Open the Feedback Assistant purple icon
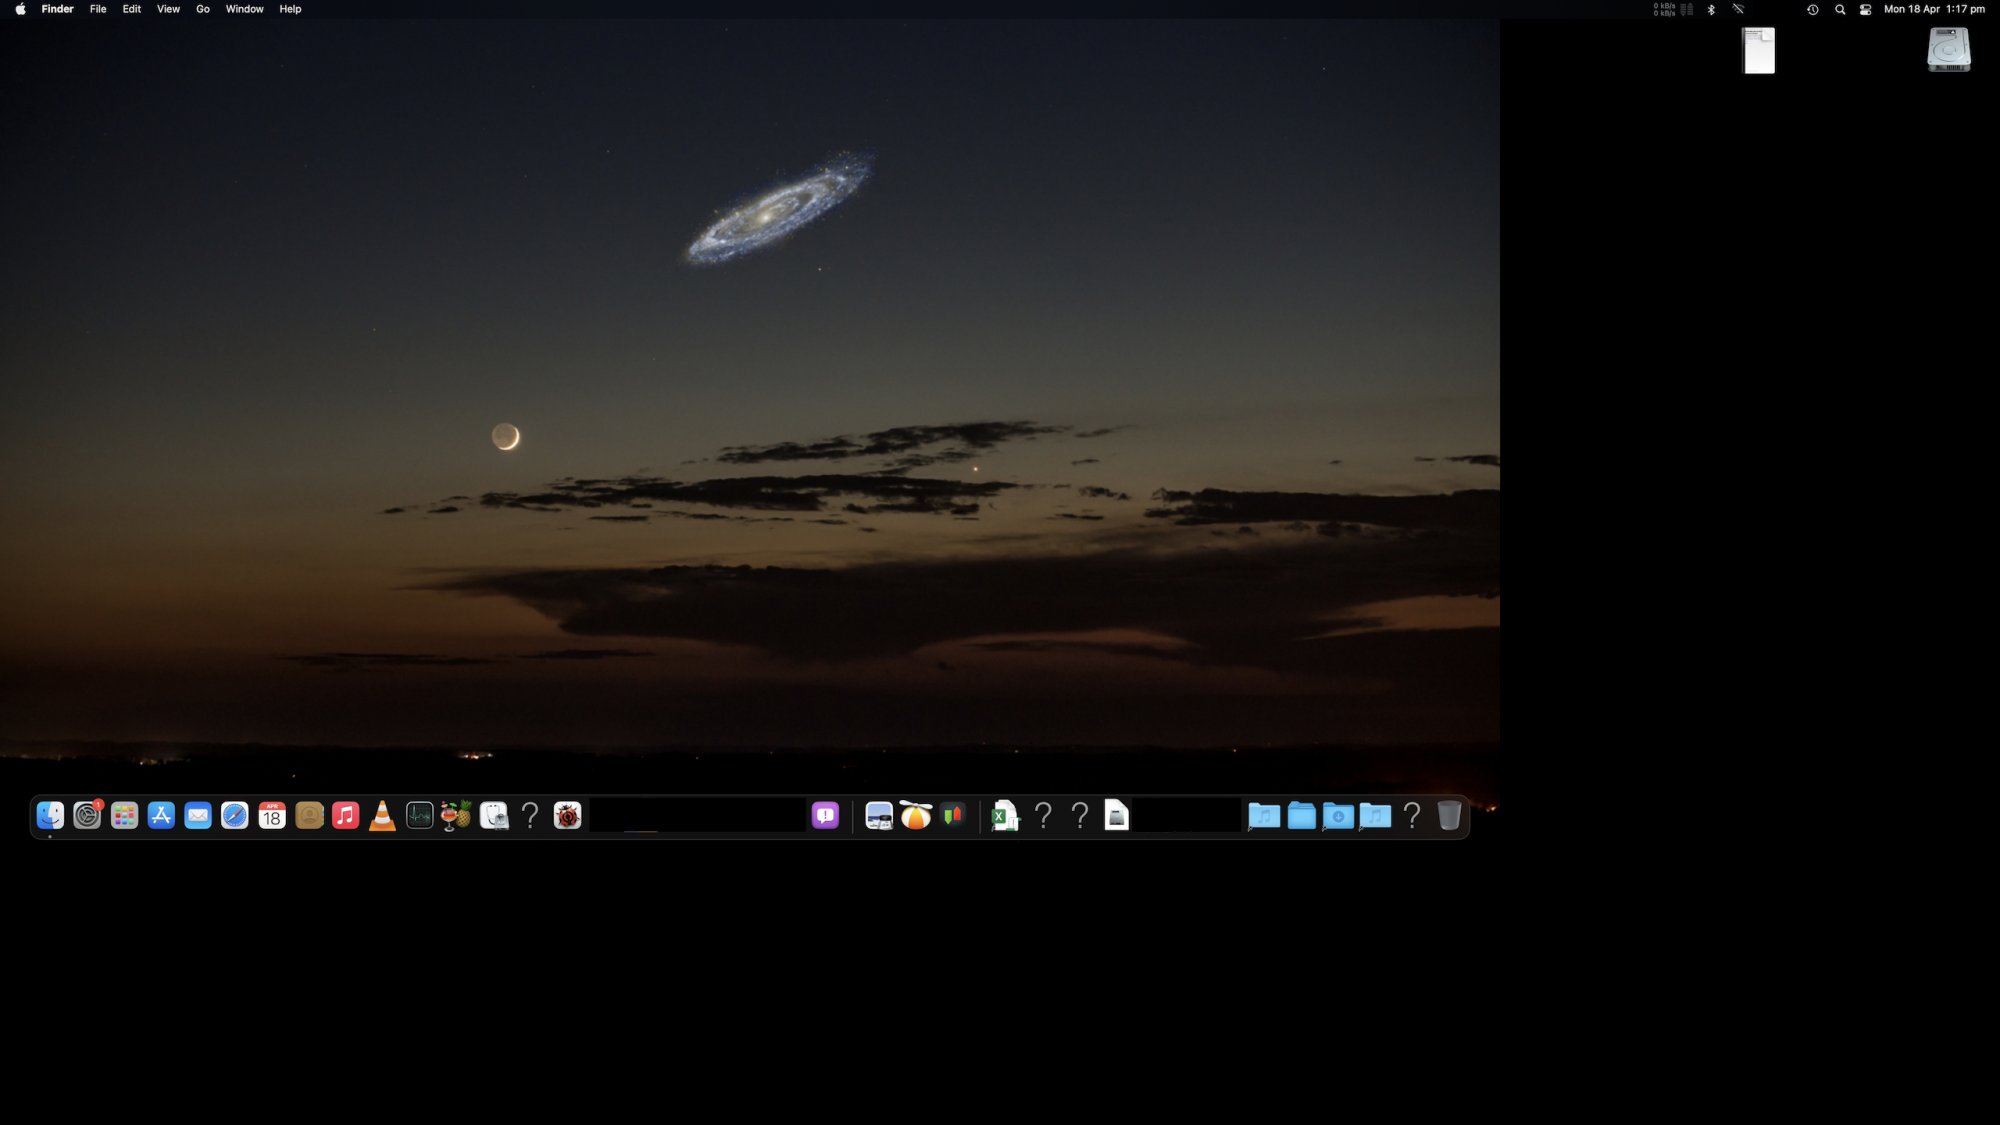 [825, 817]
